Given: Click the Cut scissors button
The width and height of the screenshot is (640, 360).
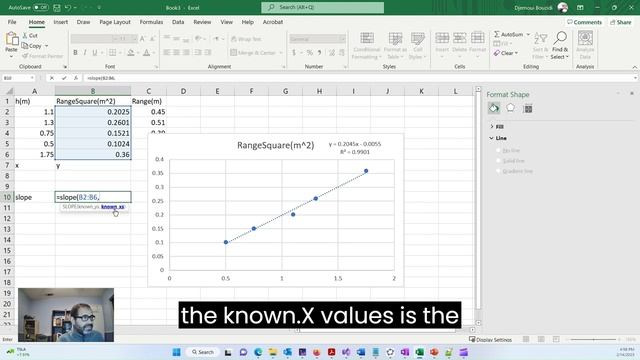Looking at the screenshot, I should pos(30,36).
